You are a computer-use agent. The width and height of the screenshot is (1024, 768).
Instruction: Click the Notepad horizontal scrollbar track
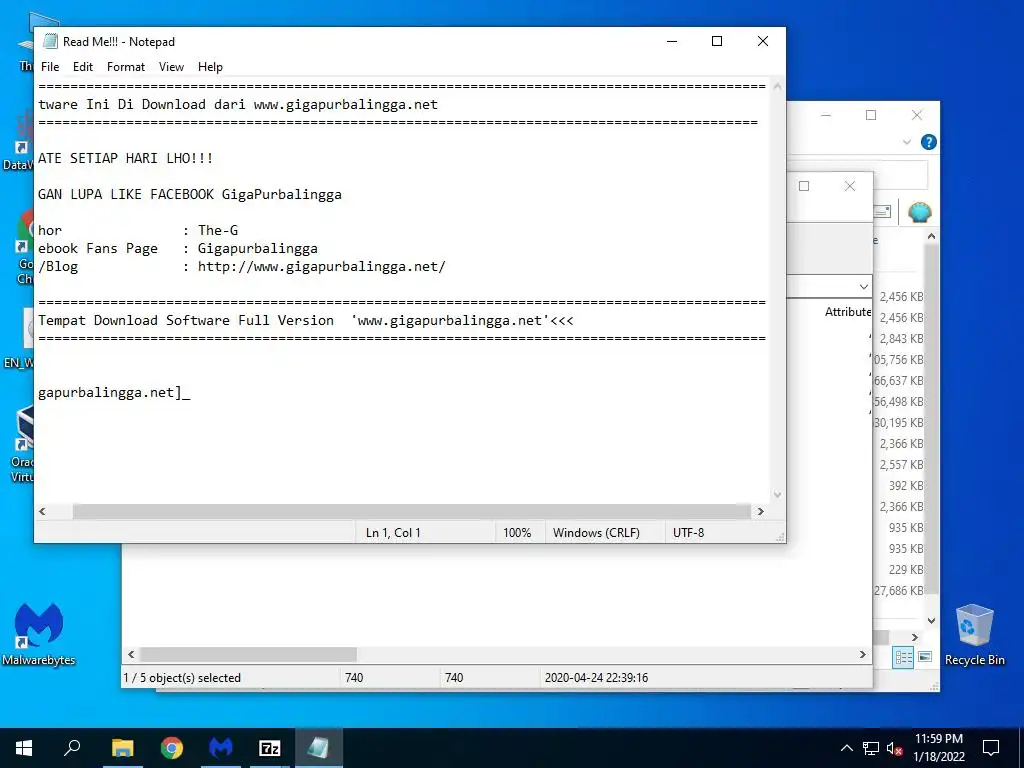click(x=411, y=511)
